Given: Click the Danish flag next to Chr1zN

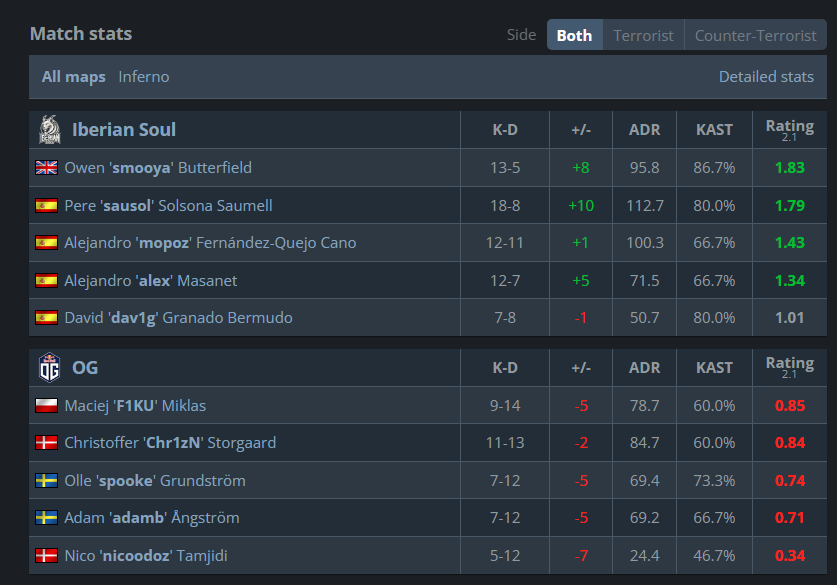Looking at the screenshot, I should tap(46, 442).
